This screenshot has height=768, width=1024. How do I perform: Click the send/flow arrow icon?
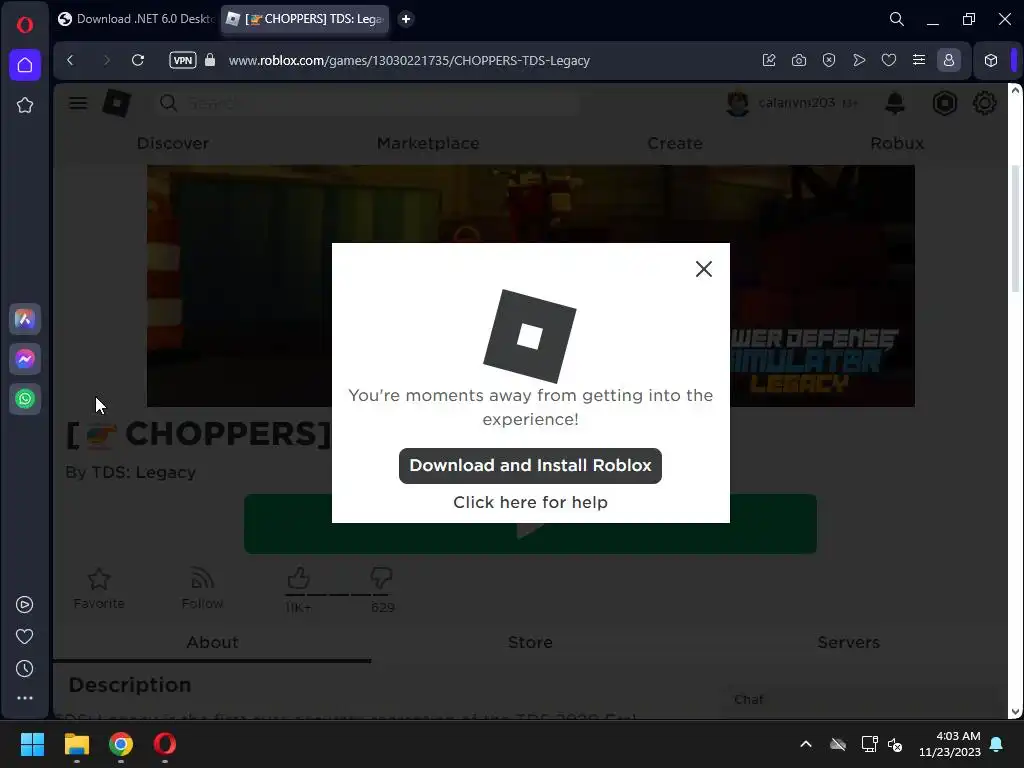pyautogui.click(x=859, y=60)
